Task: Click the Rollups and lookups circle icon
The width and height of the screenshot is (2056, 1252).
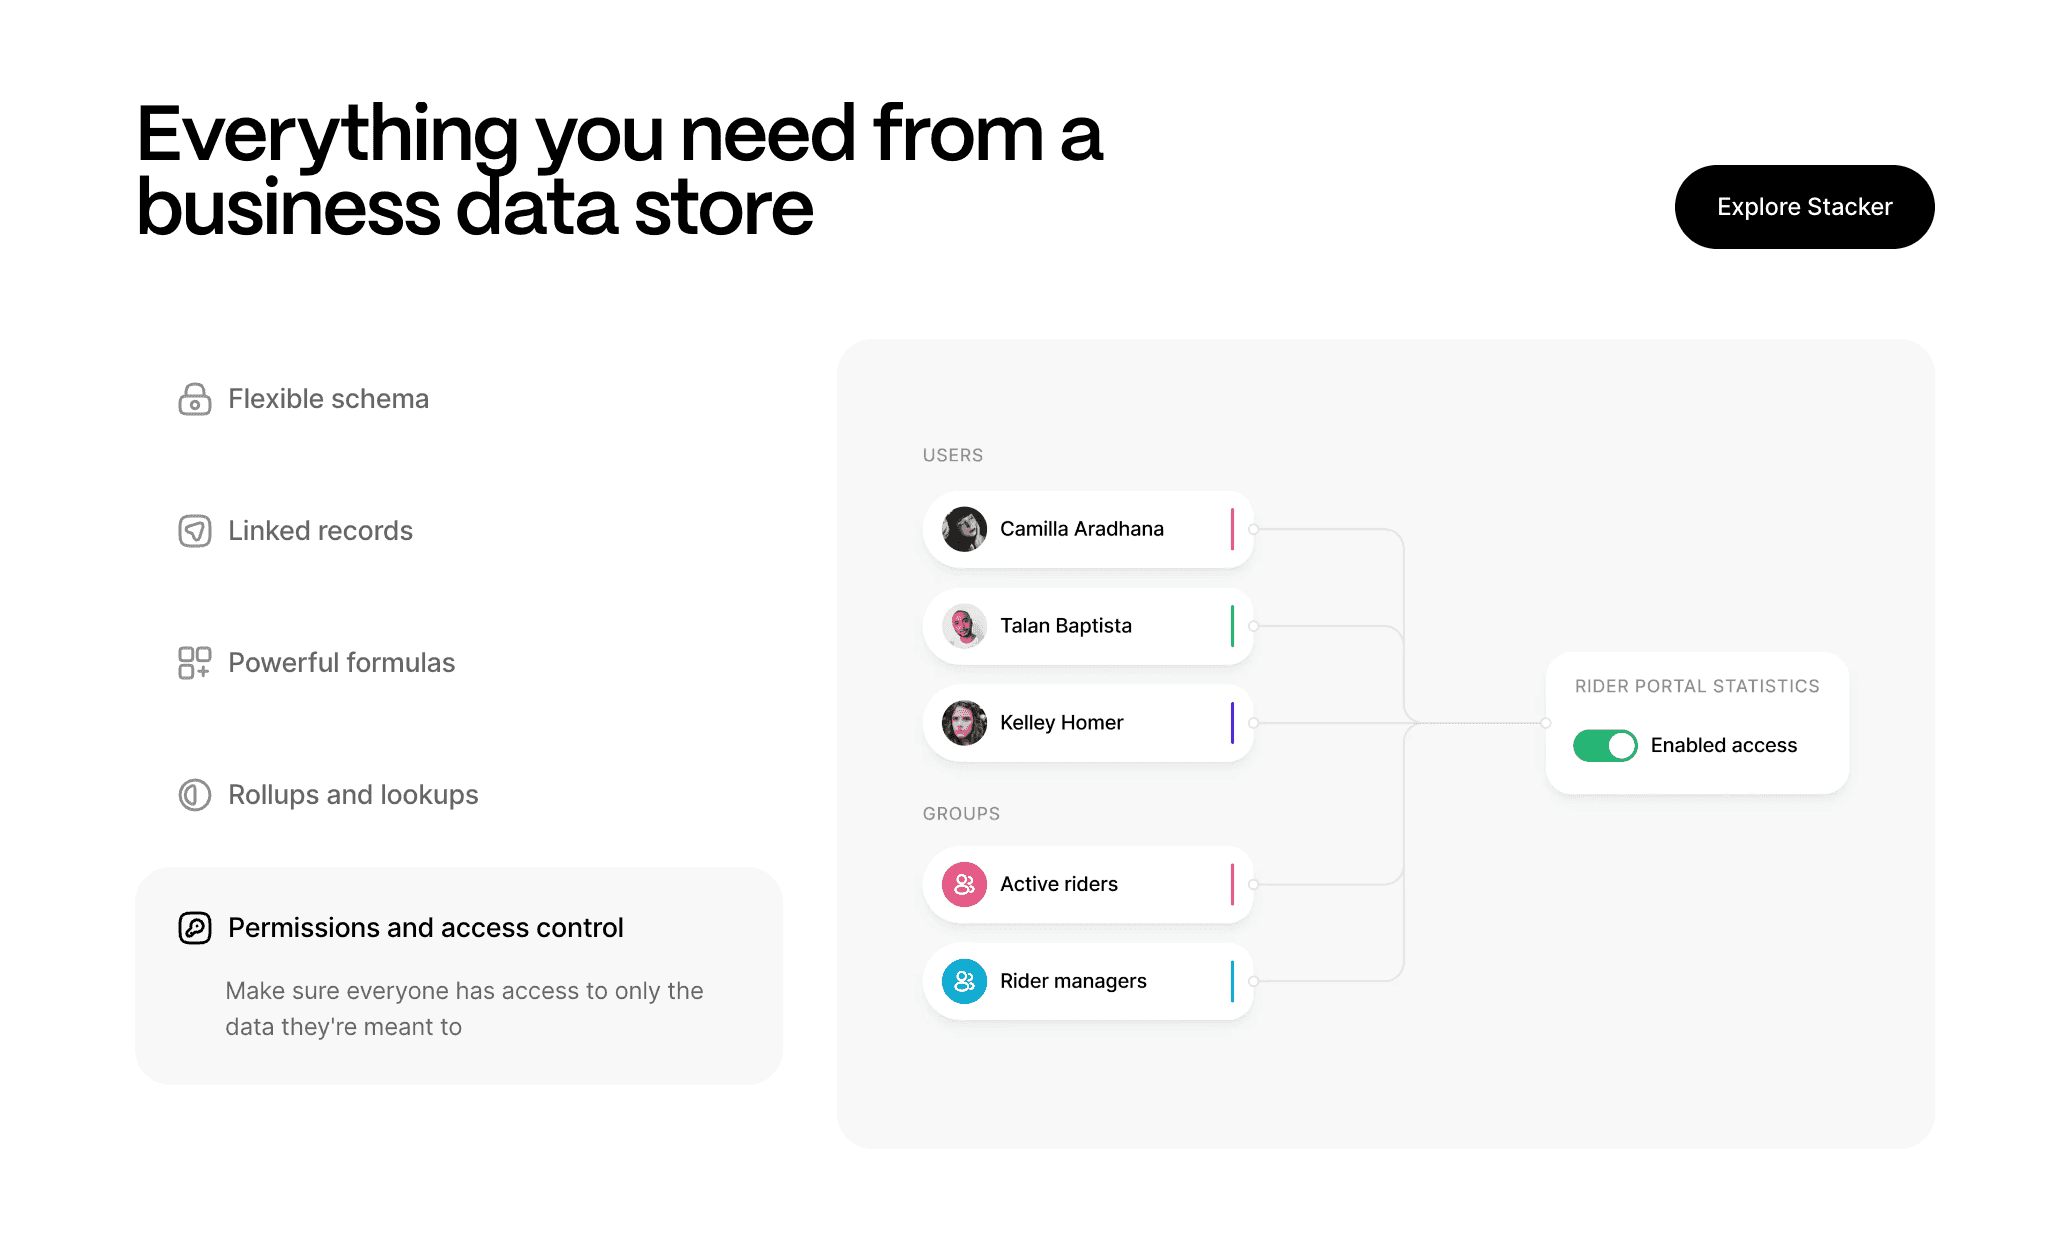Action: (x=195, y=795)
